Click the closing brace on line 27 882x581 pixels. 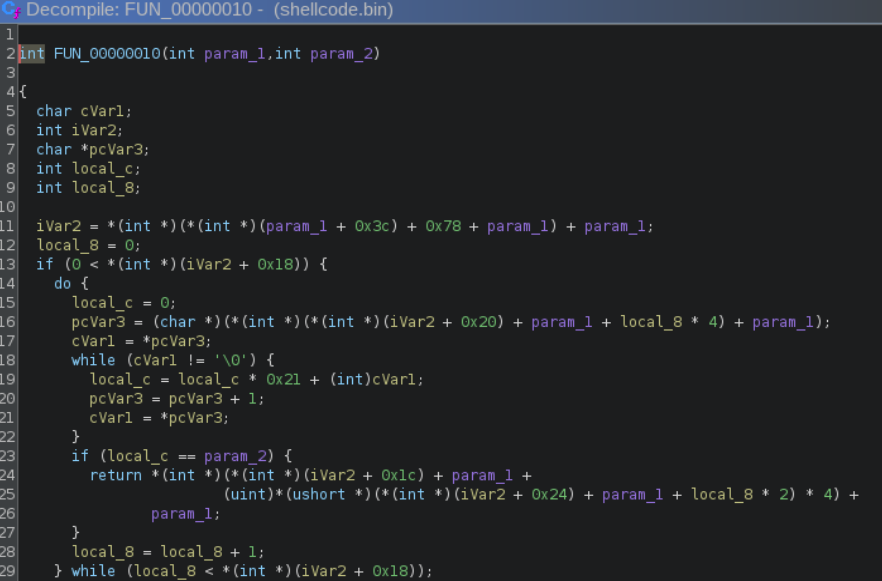click(75, 532)
